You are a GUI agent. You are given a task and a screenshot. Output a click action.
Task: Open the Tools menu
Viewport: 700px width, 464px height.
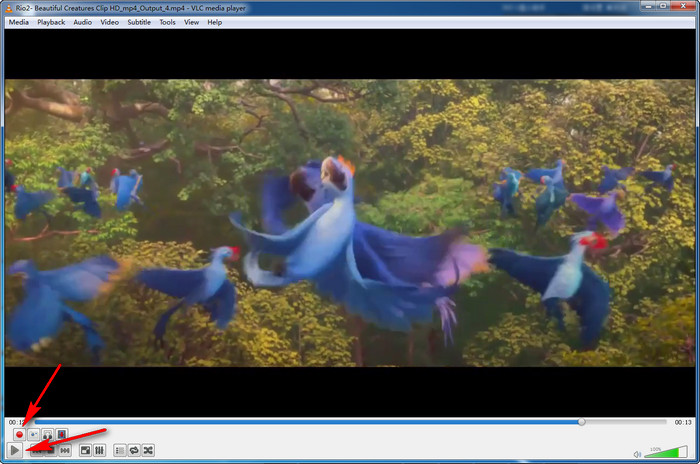[167, 22]
